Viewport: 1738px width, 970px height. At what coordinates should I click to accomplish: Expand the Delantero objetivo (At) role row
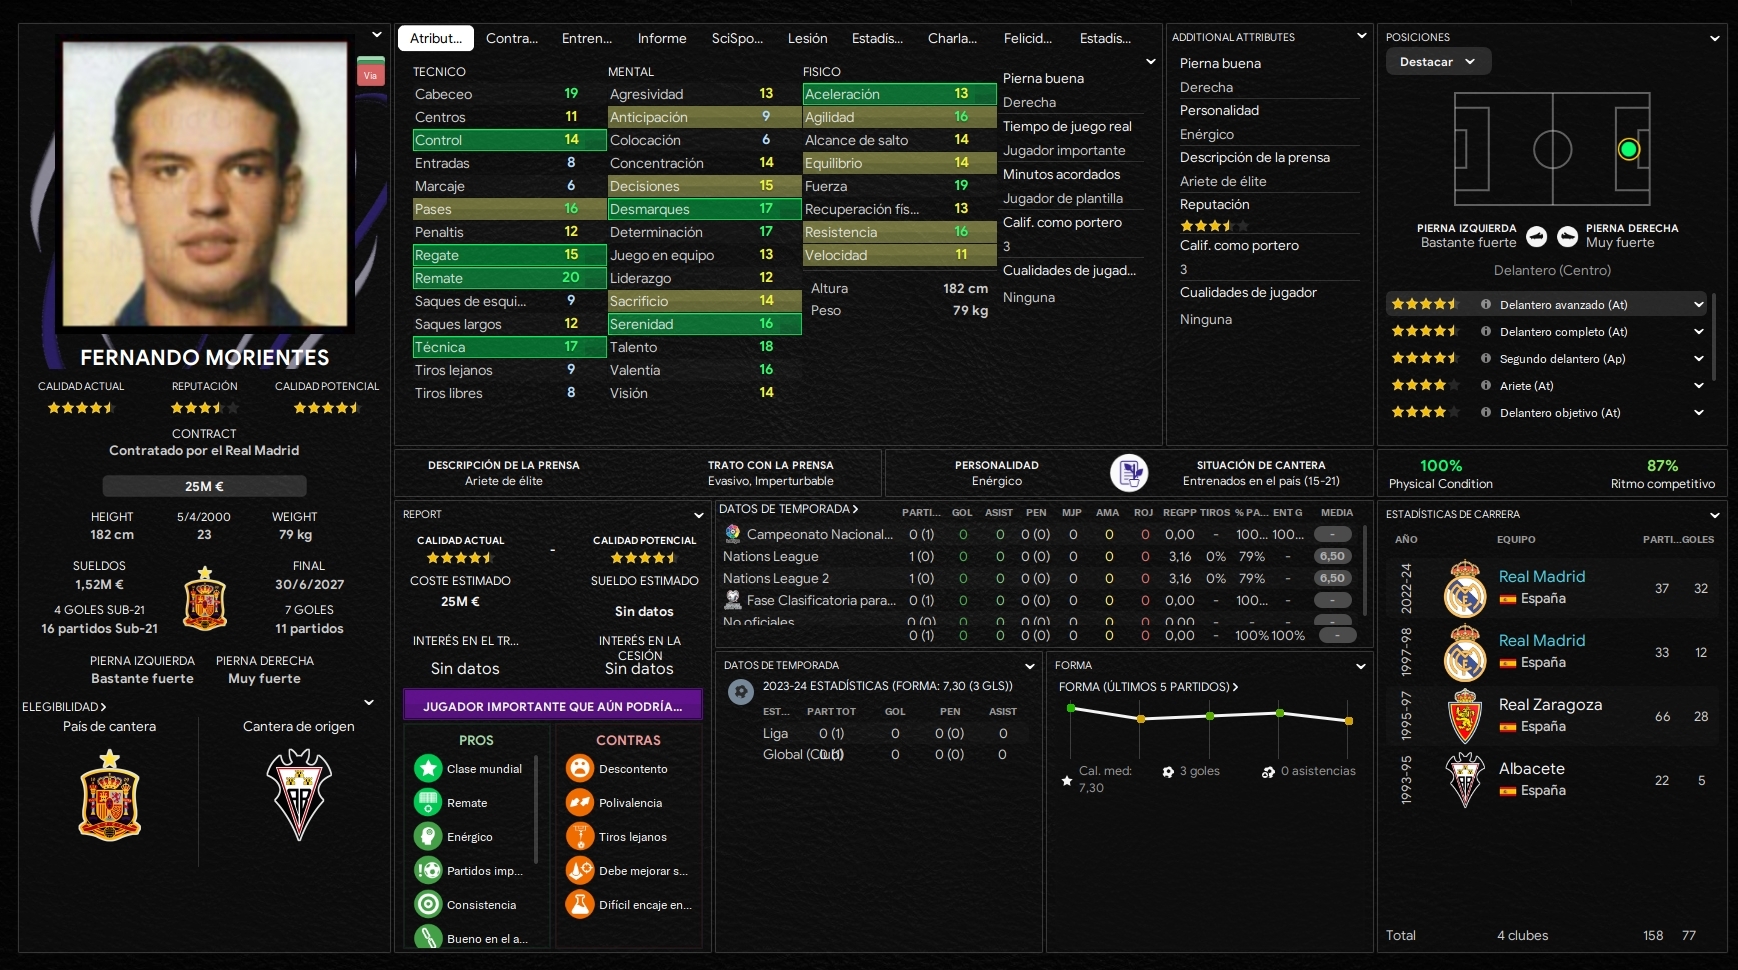tap(1699, 413)
